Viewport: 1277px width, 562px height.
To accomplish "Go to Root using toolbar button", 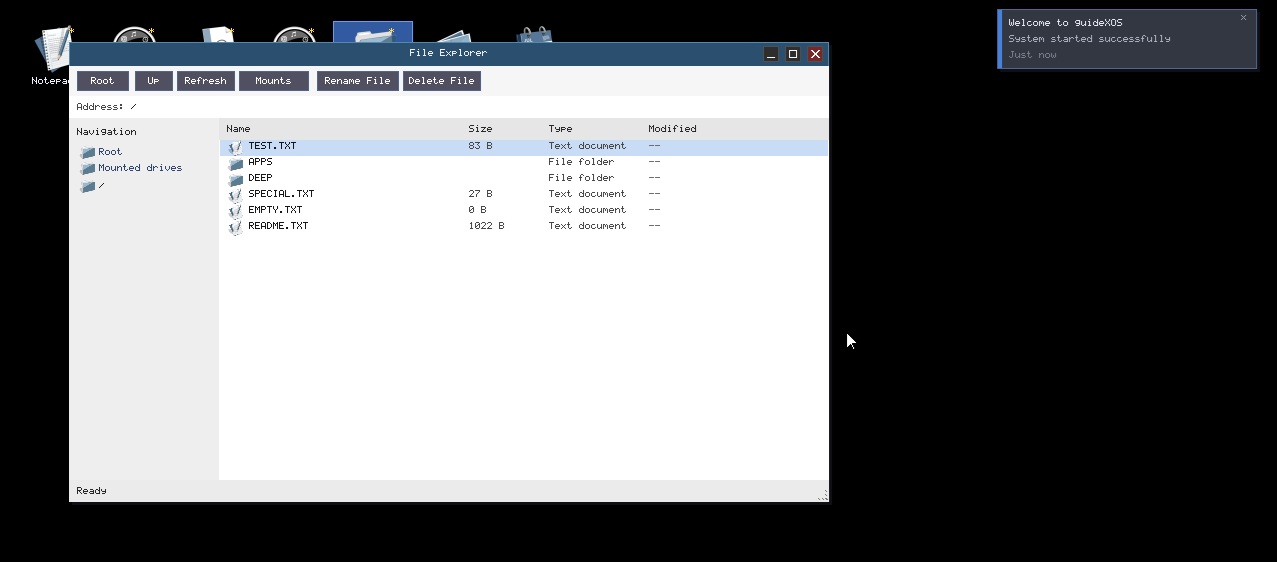I will (102, 81).
